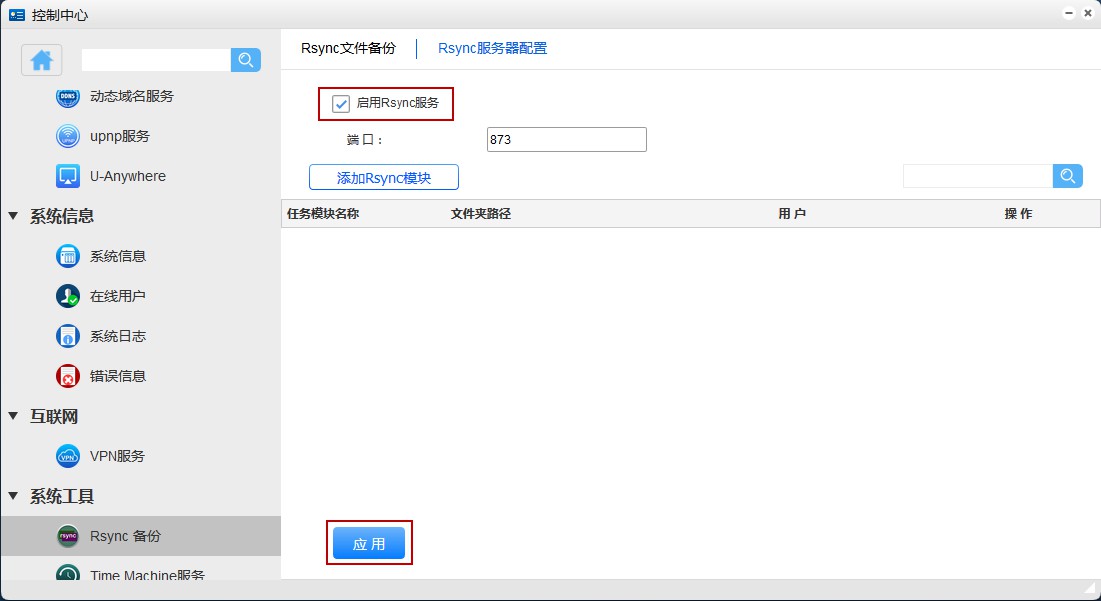Switch to Rsync服务器配置 tab

(x=492, y=48)
